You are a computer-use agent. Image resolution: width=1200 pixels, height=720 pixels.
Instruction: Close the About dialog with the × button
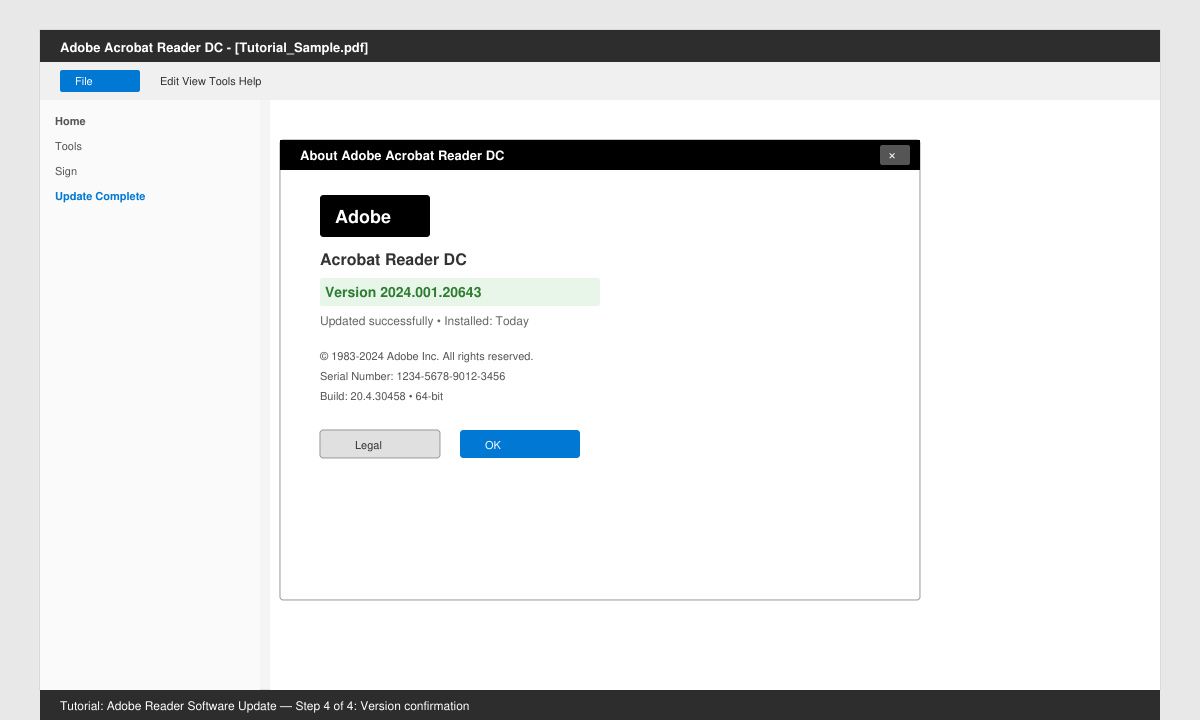click(x=895, y=155)
